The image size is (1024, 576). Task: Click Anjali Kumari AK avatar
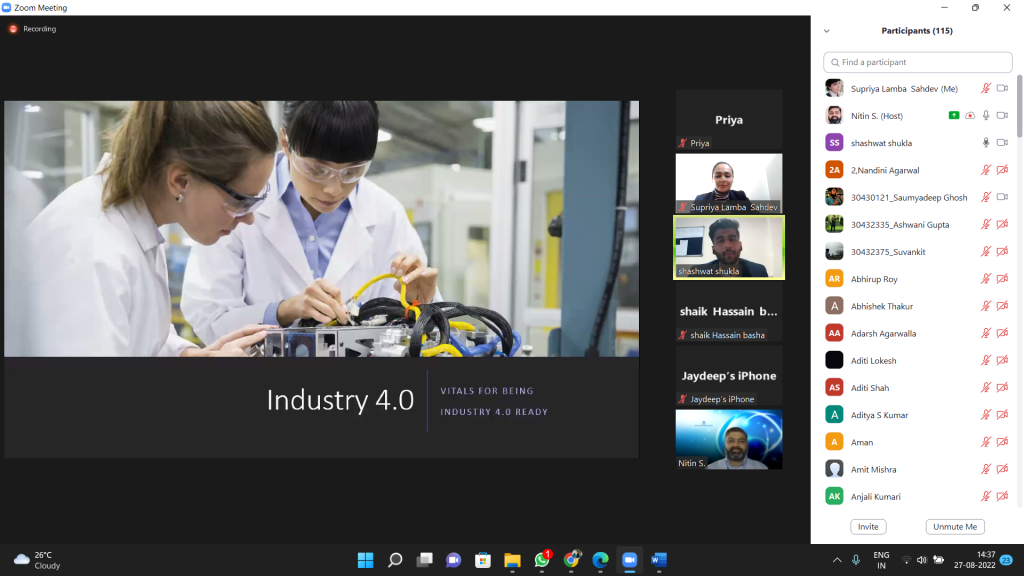point(834,496)
